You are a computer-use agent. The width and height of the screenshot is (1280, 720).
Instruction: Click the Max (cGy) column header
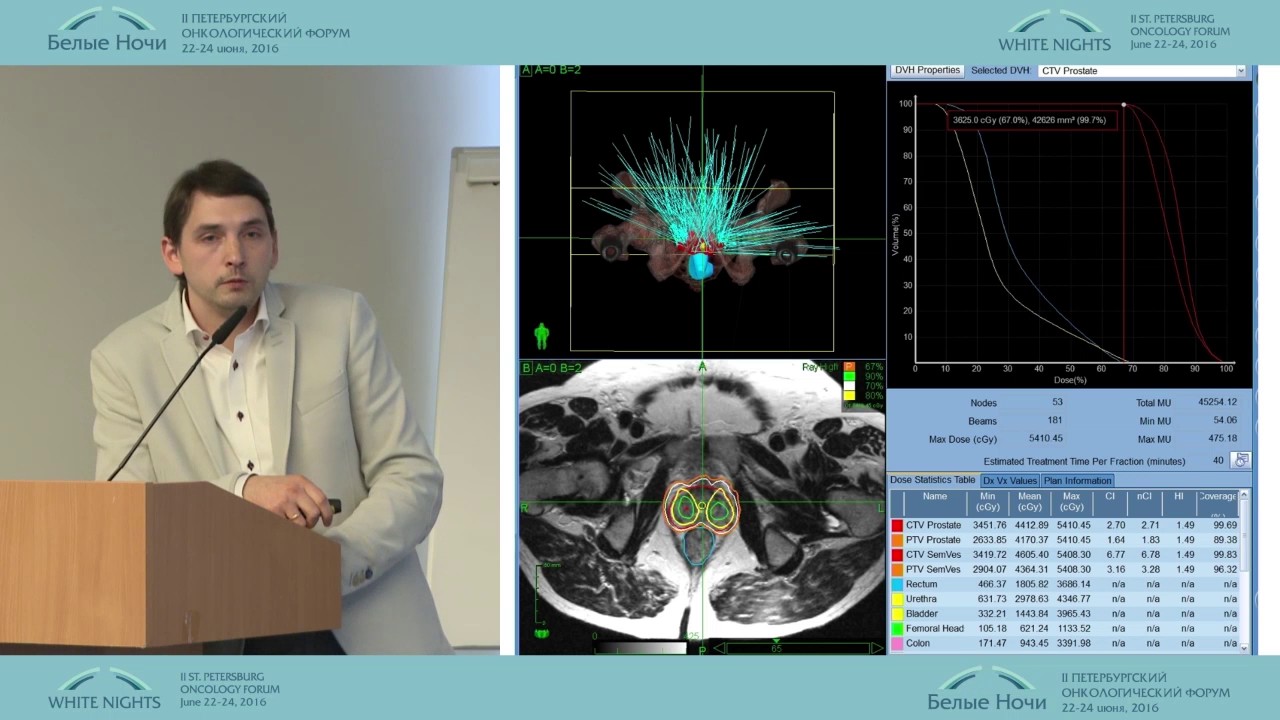(1071, 502)
